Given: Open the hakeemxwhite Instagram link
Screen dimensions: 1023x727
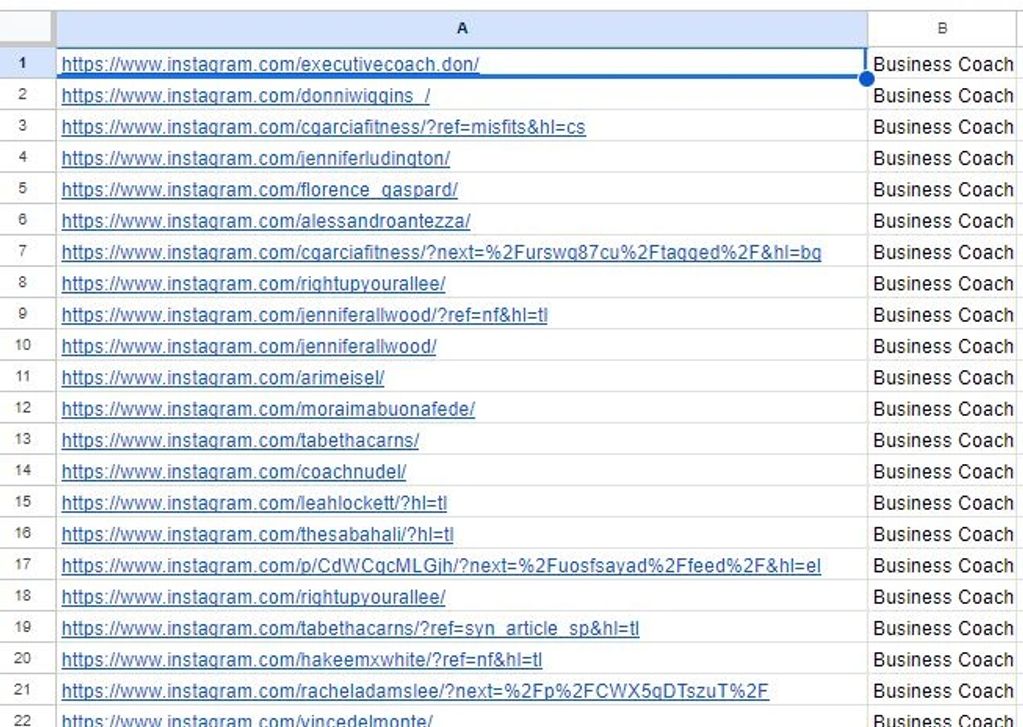Looking at the screenshot, I should point(301,659).
